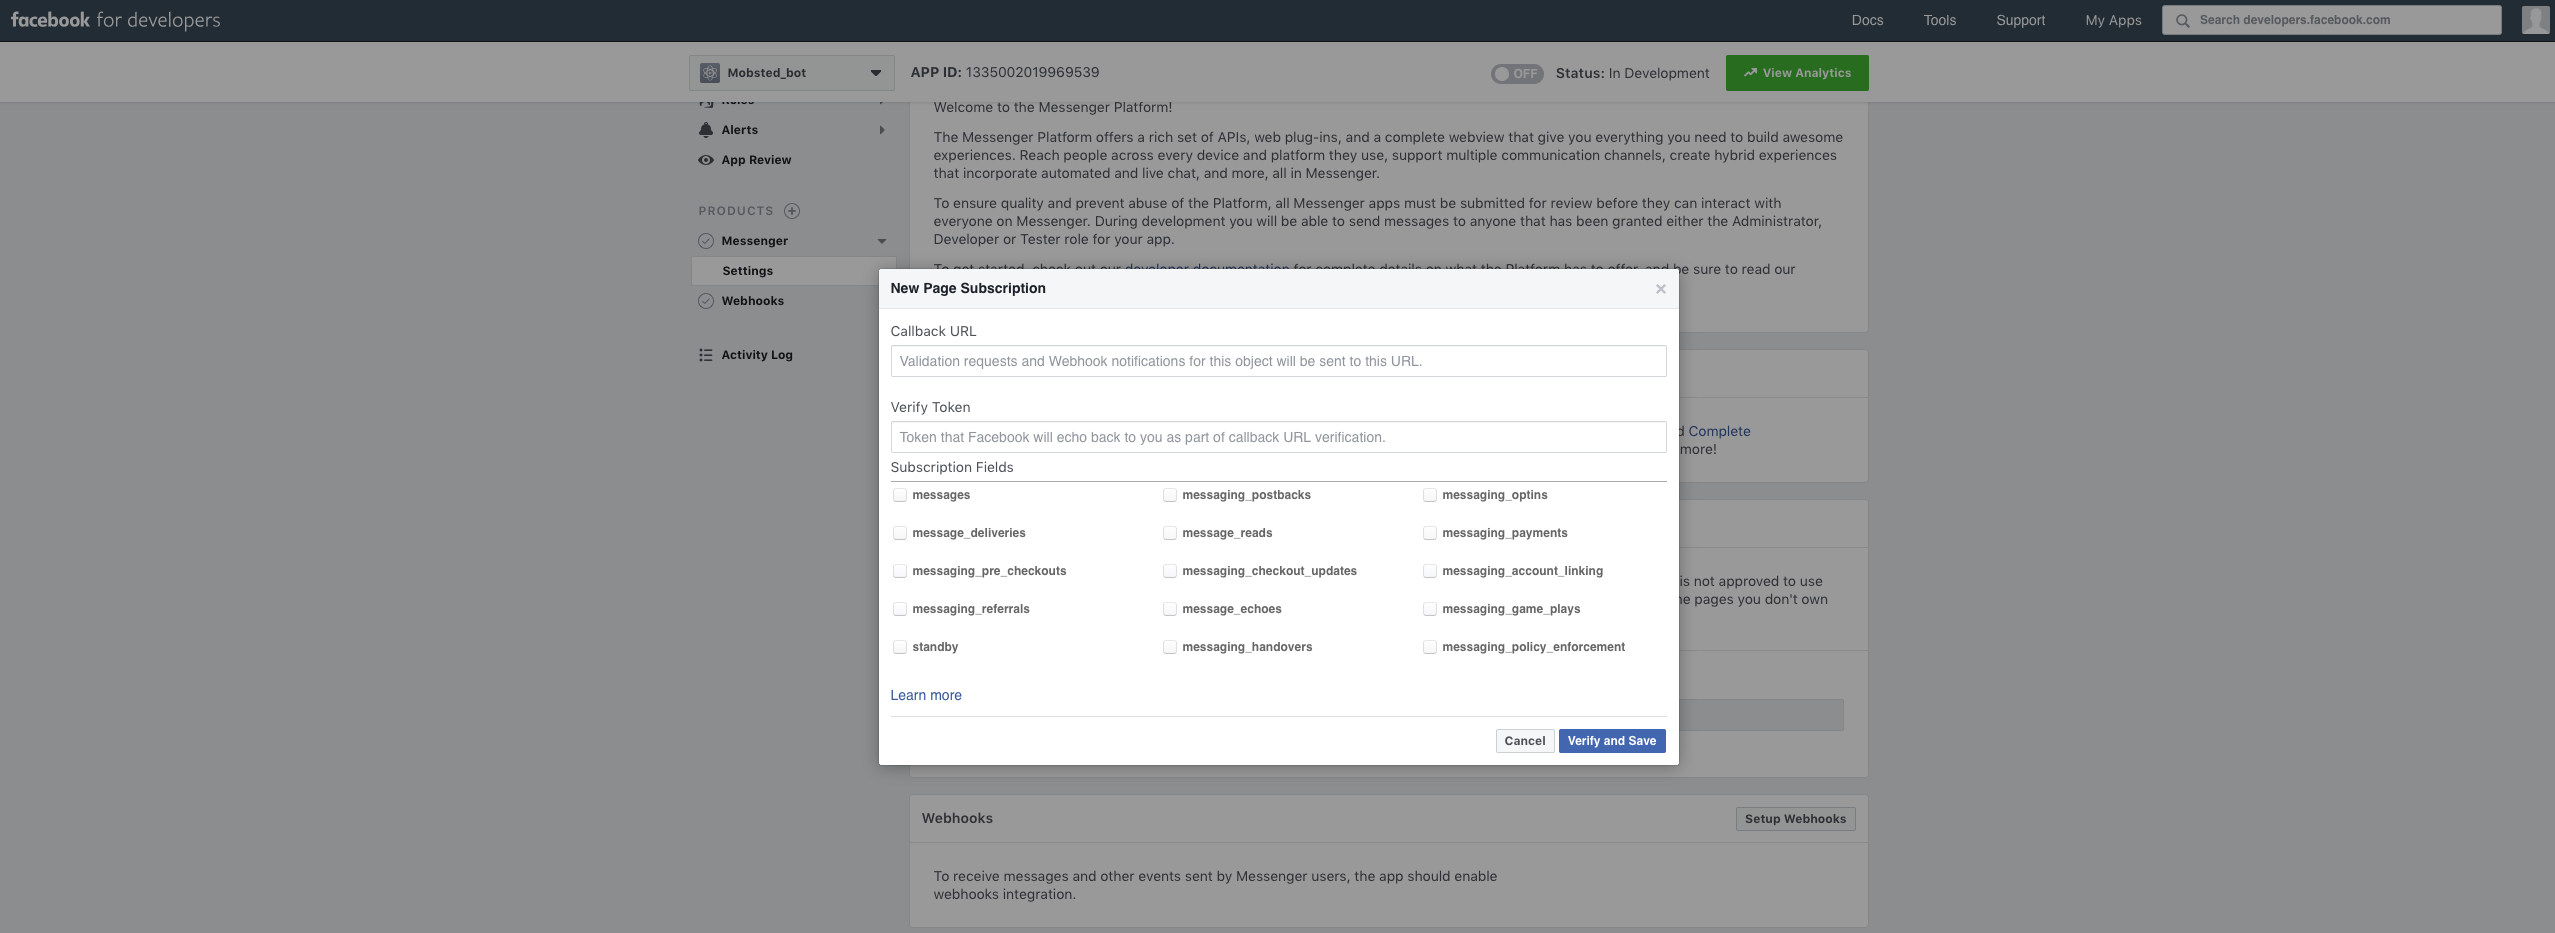Select messaging_account_linking checkbox
This screenshot has width=2555, height=933.
(1430, 571)
